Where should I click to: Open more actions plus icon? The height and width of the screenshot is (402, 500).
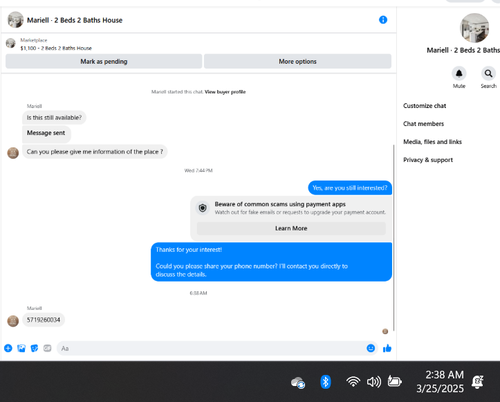pos(8,348)
